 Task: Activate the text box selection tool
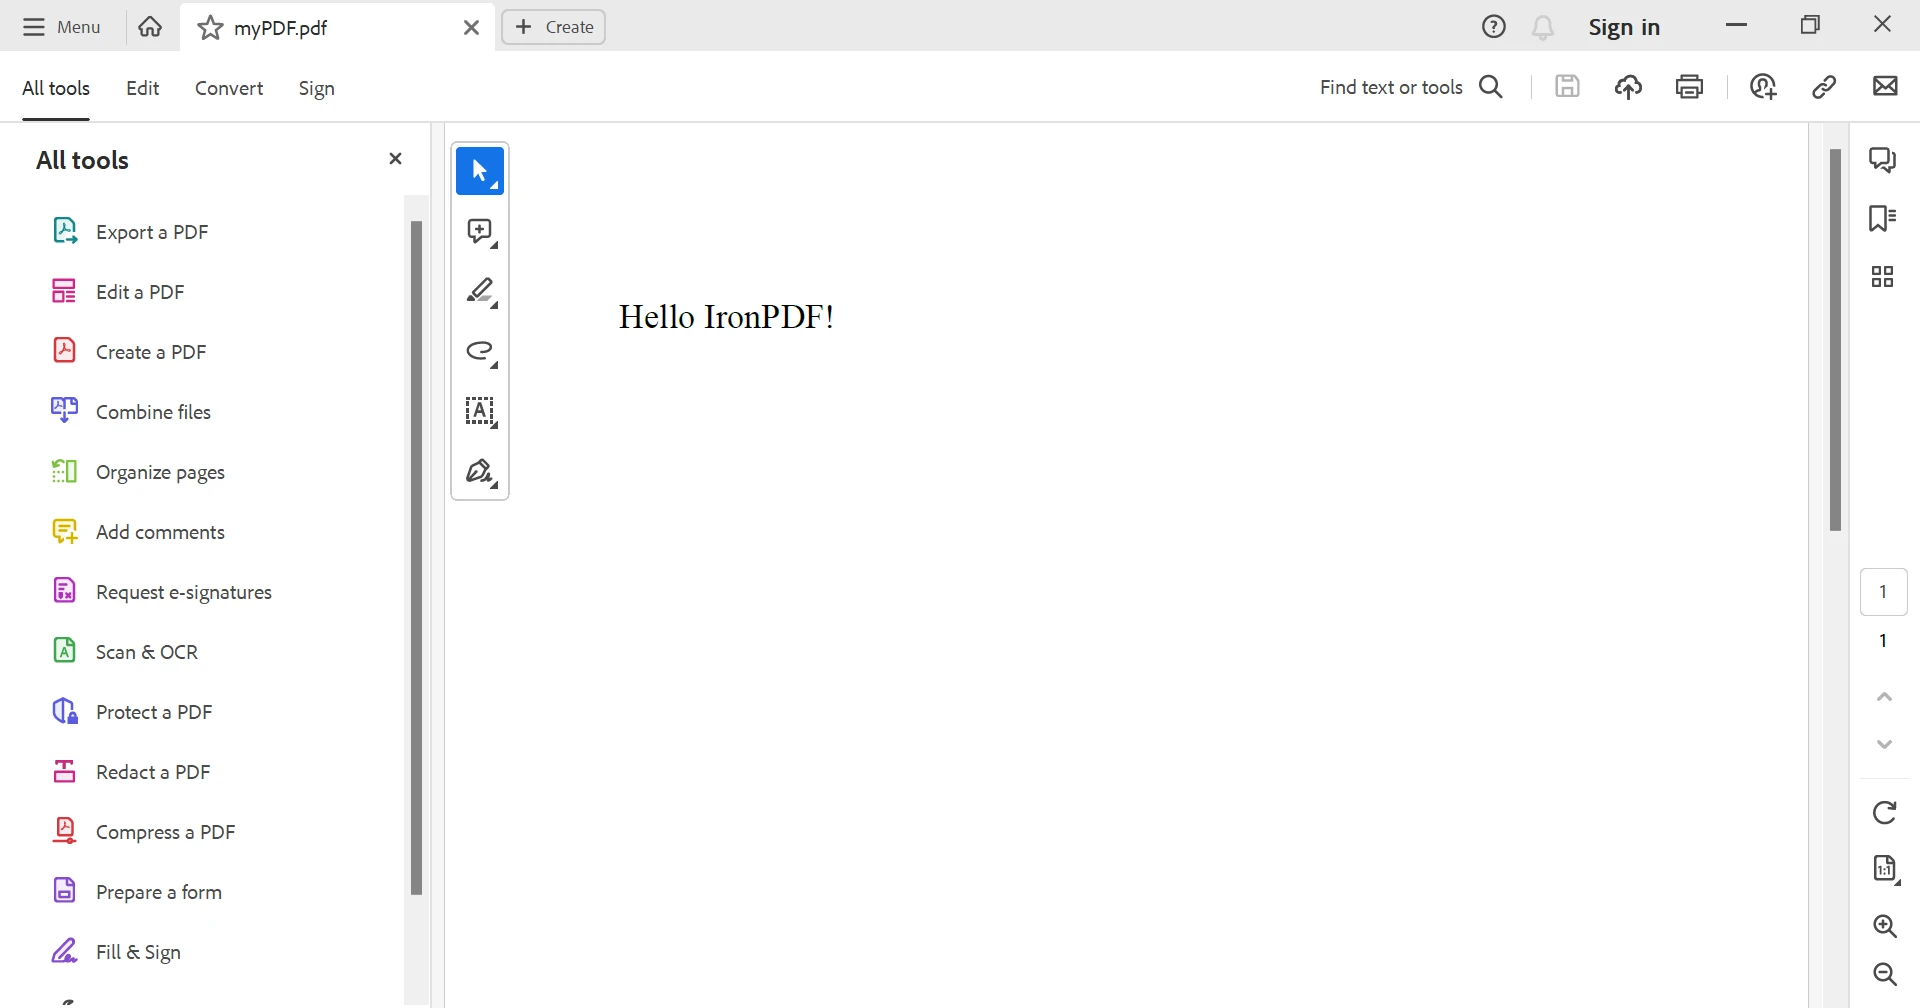pos(480,411)
